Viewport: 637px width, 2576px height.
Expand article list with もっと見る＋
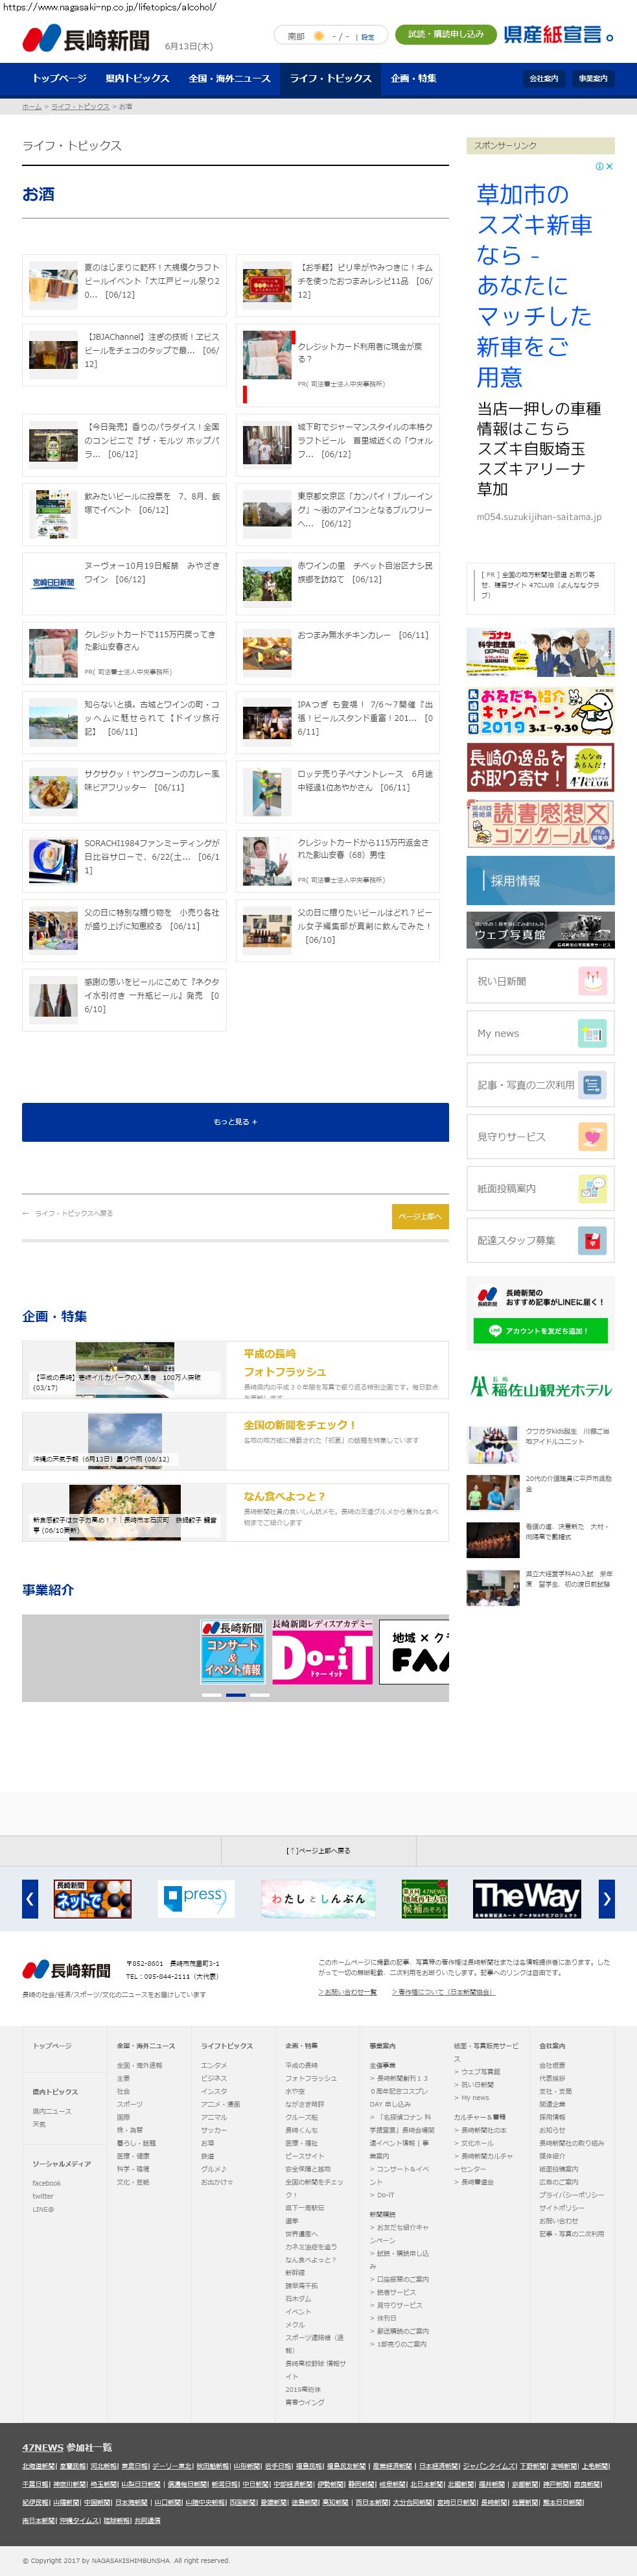(x=235, y=1122)
